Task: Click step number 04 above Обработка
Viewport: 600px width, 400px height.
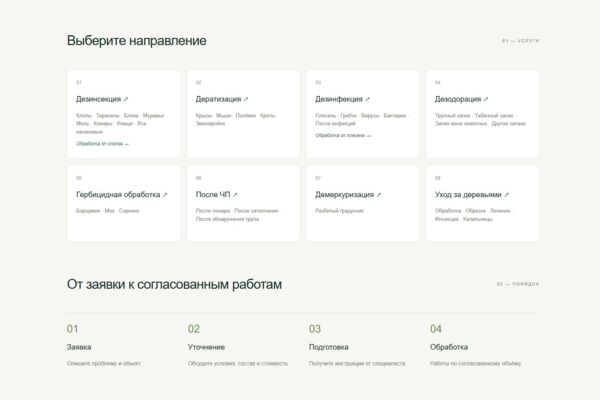Action: click(436, 329)
